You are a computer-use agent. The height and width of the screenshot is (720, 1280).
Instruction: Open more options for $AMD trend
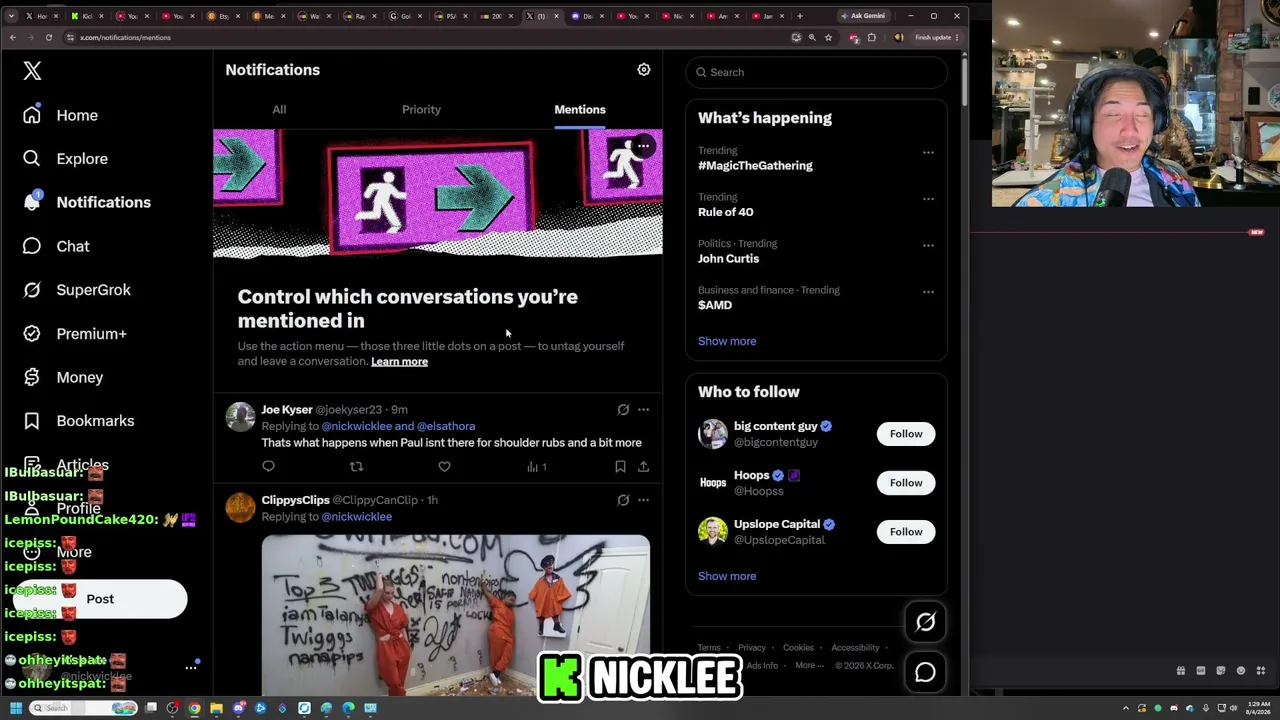click(928, 292)
